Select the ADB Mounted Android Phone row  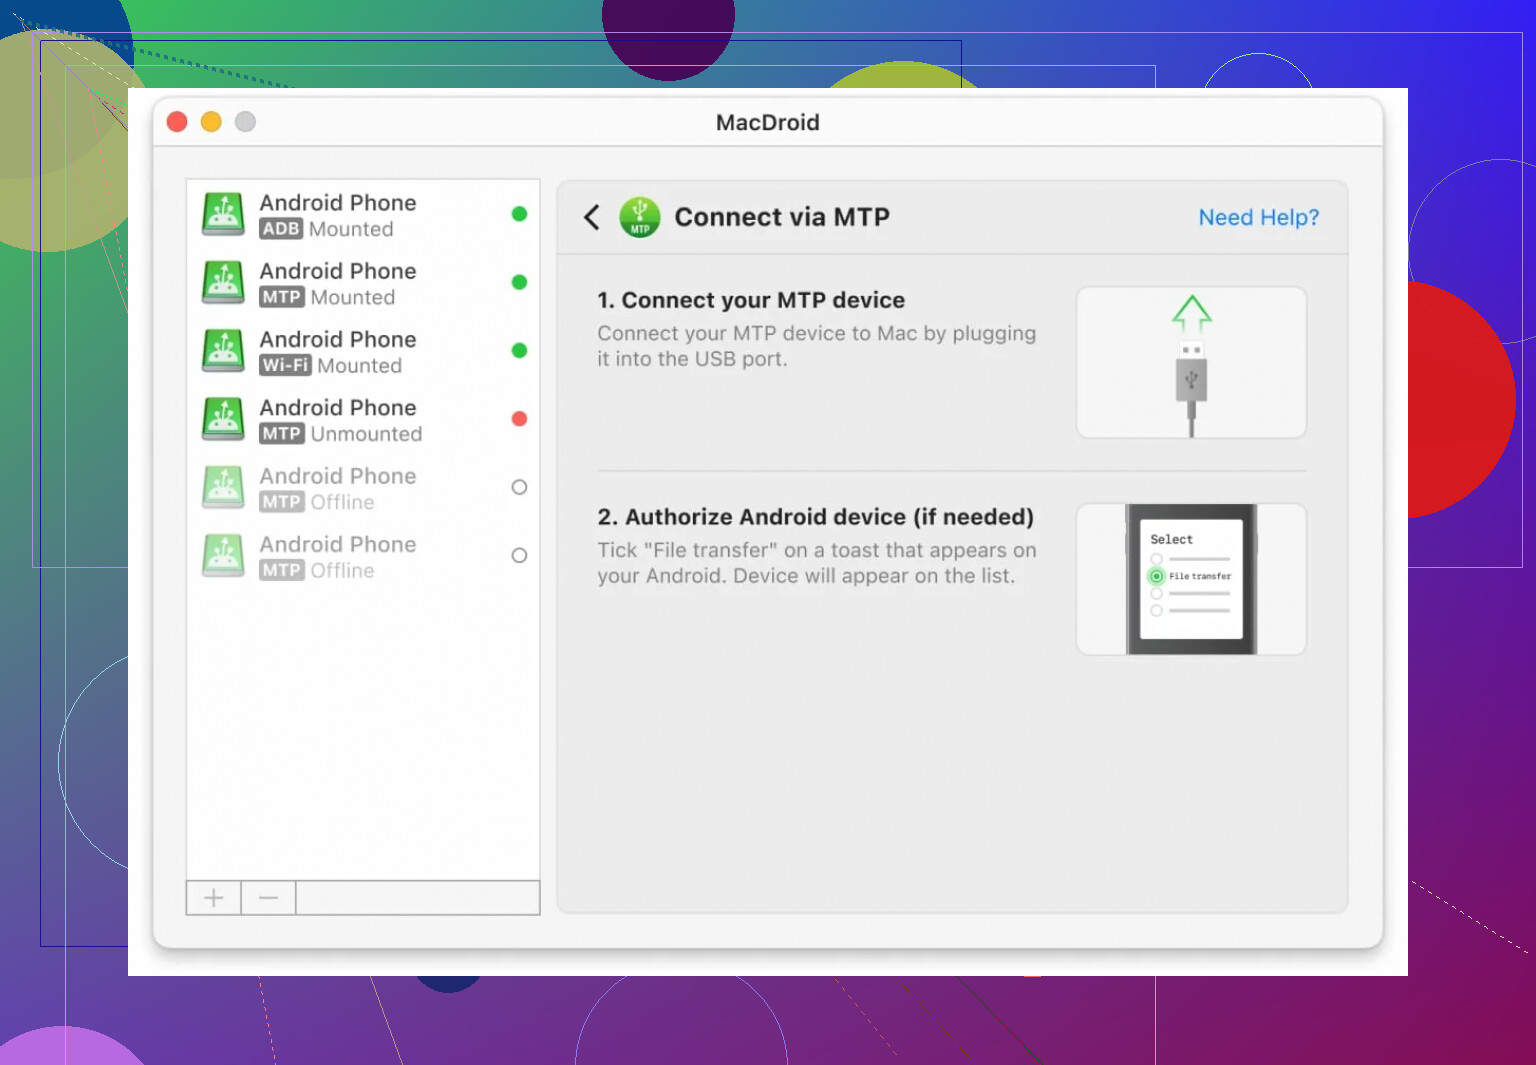point(363,215)
